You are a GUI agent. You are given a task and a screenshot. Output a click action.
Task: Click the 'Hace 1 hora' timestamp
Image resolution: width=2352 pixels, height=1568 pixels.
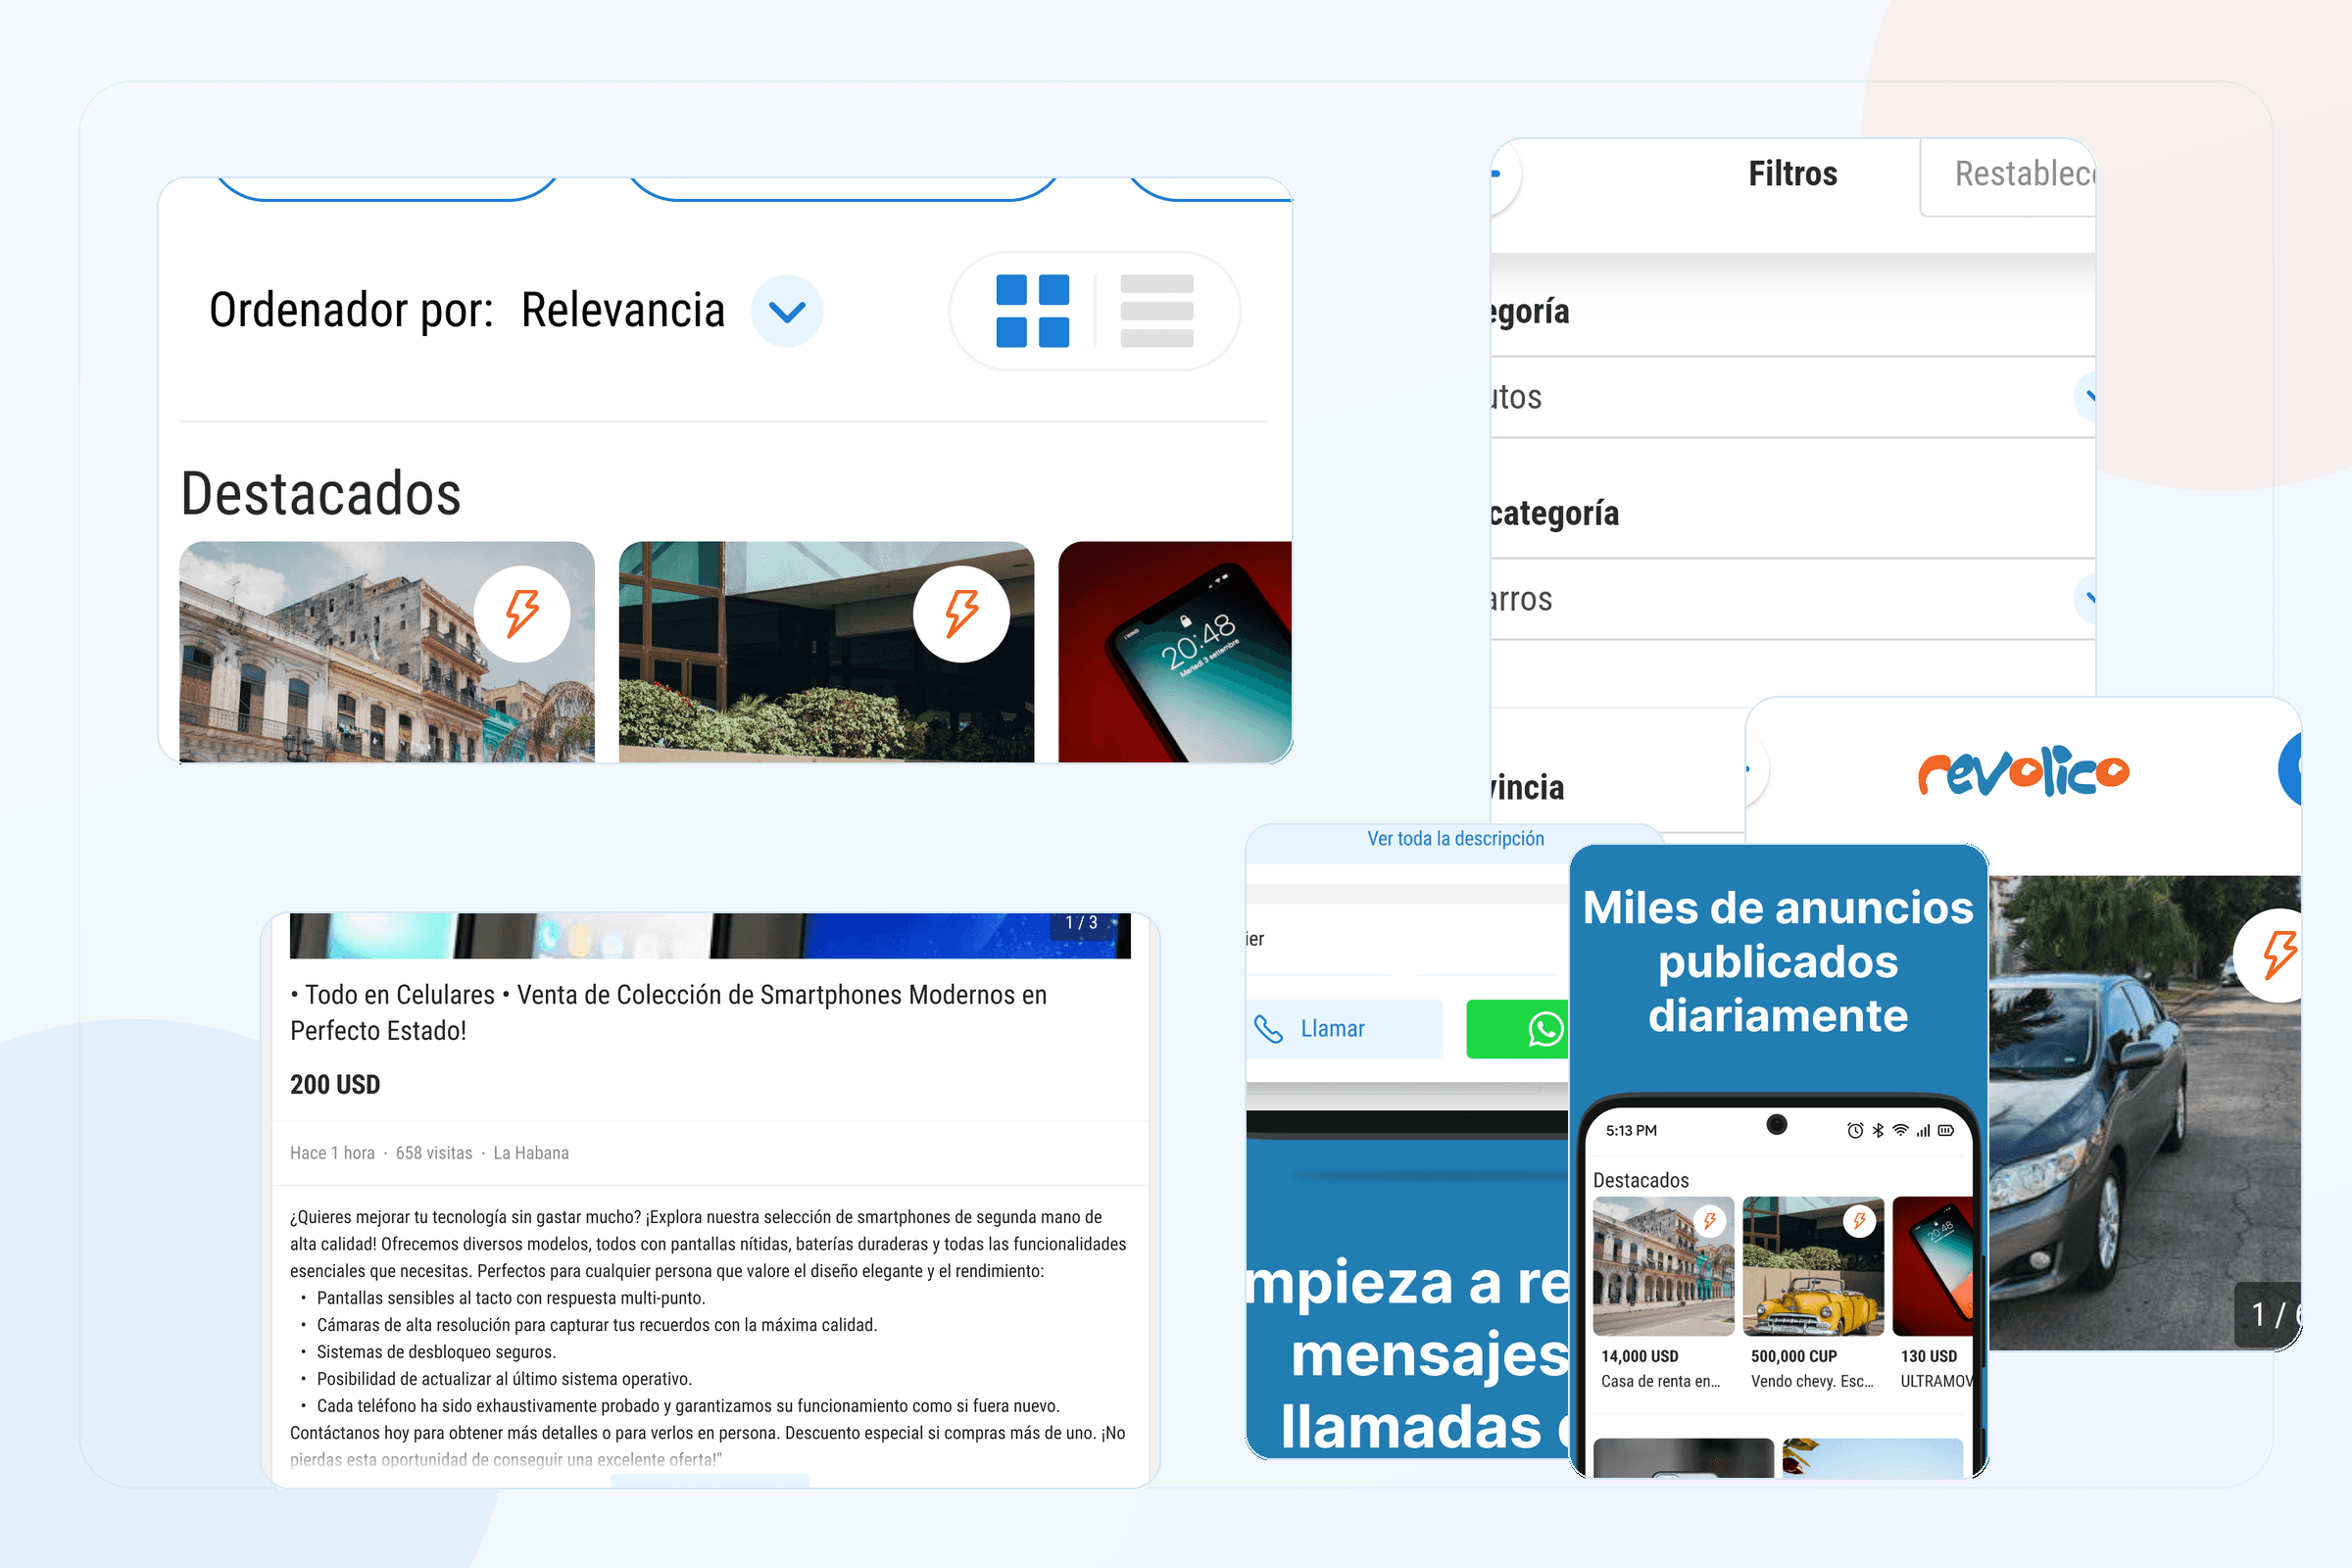pyautogui.click(x=332, y=1153)
